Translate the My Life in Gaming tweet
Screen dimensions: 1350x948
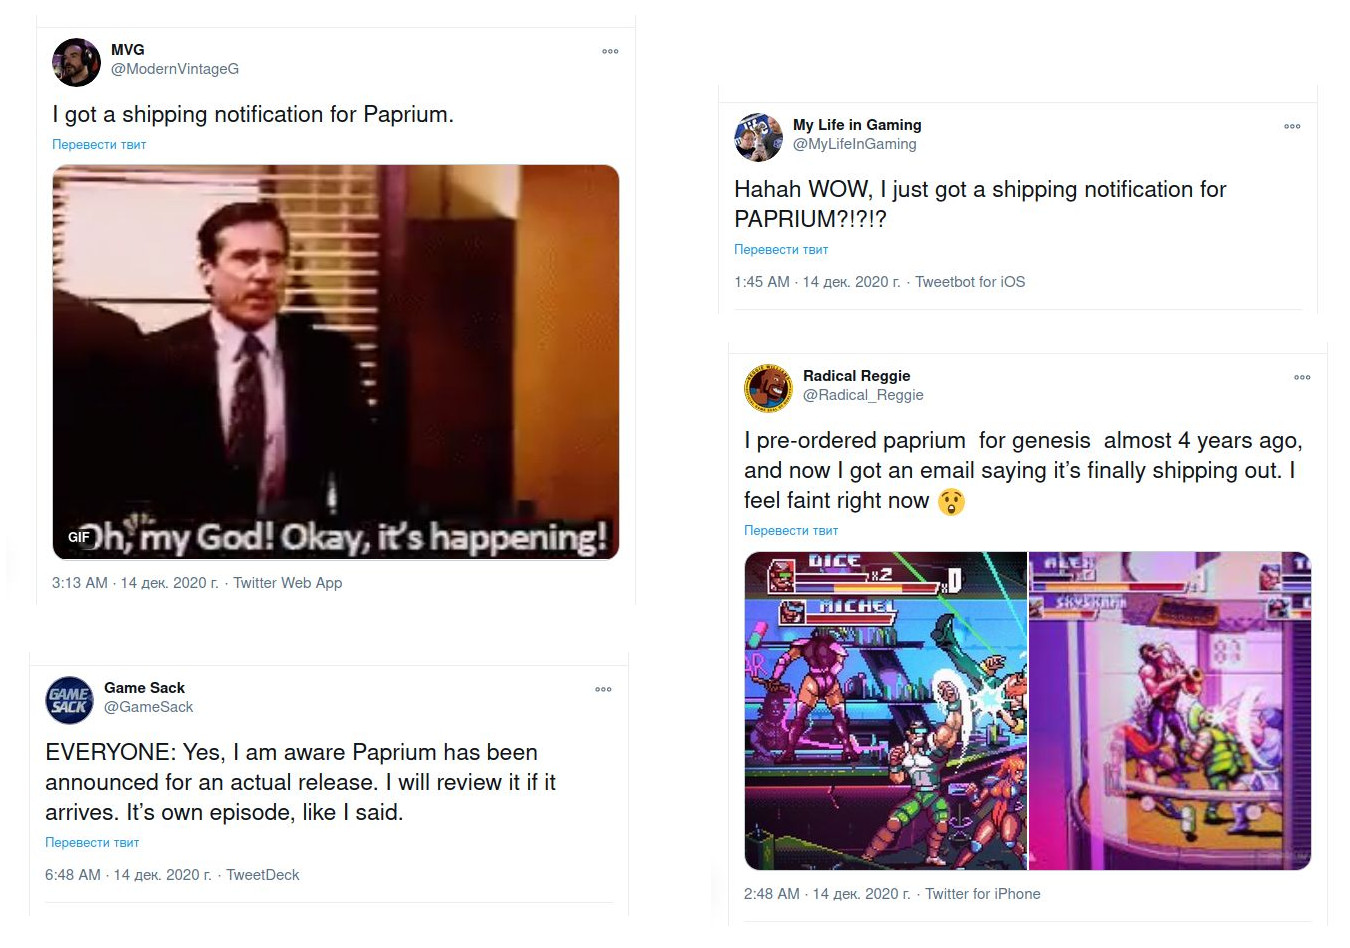[x=781, y=250]
